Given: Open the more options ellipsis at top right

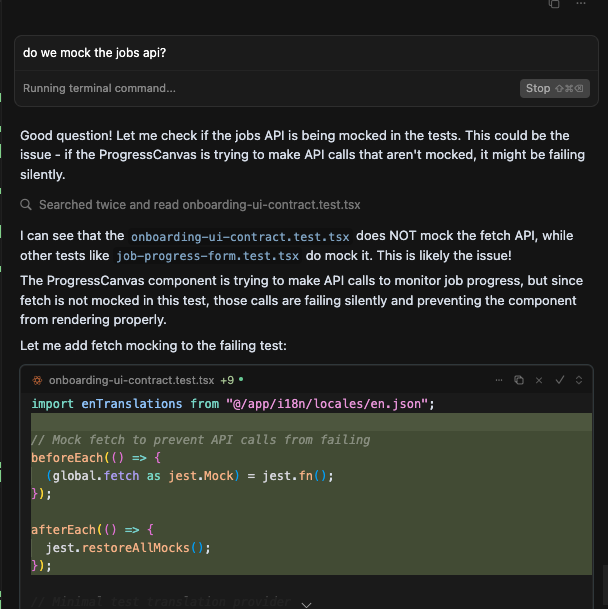Looking at the screenshot, I should pyautogui.click(x=581, y=3).
